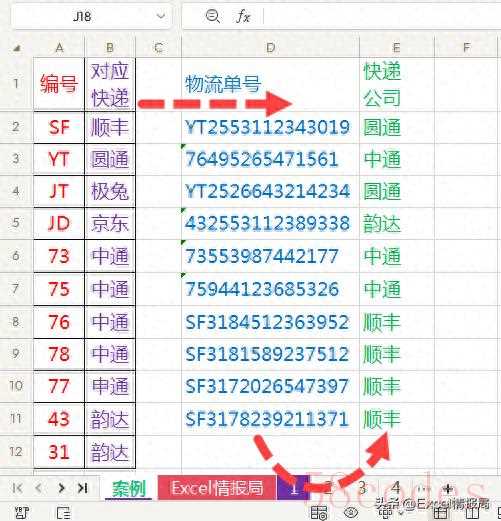This screenshot has height=521, width=501.
Task: Open sheet tab 4
Action: pyautogui.click(x=395, y=488)
